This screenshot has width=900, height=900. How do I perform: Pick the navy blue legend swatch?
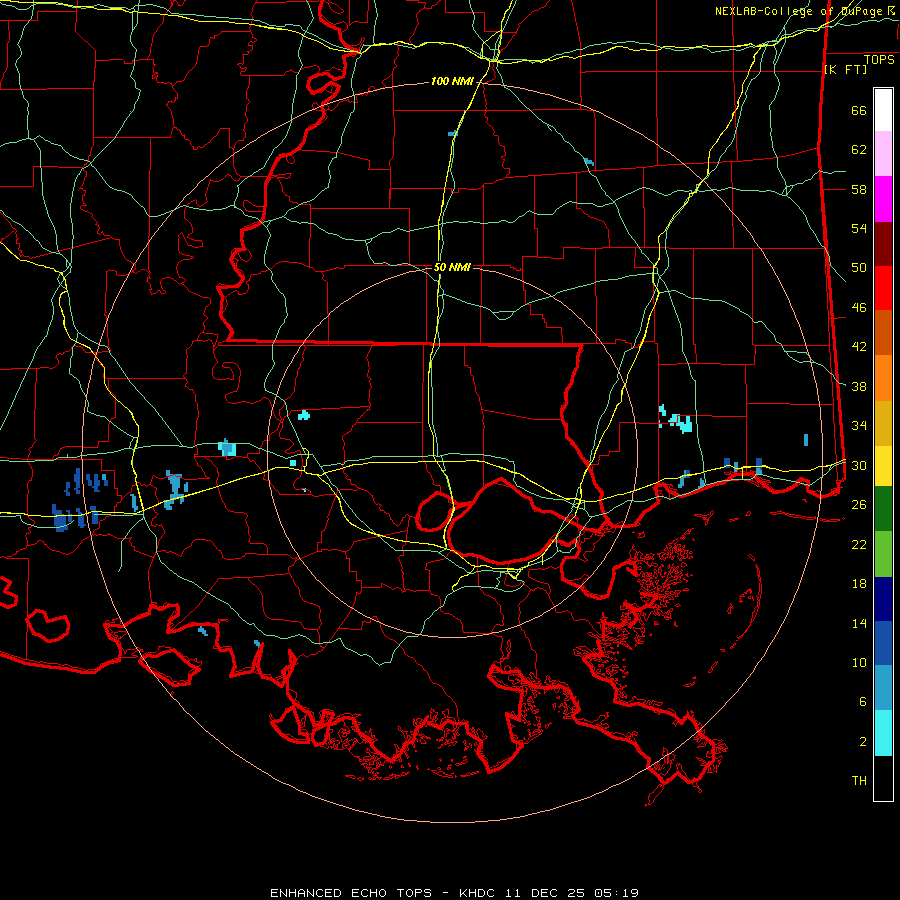click(x=883, y=599)
